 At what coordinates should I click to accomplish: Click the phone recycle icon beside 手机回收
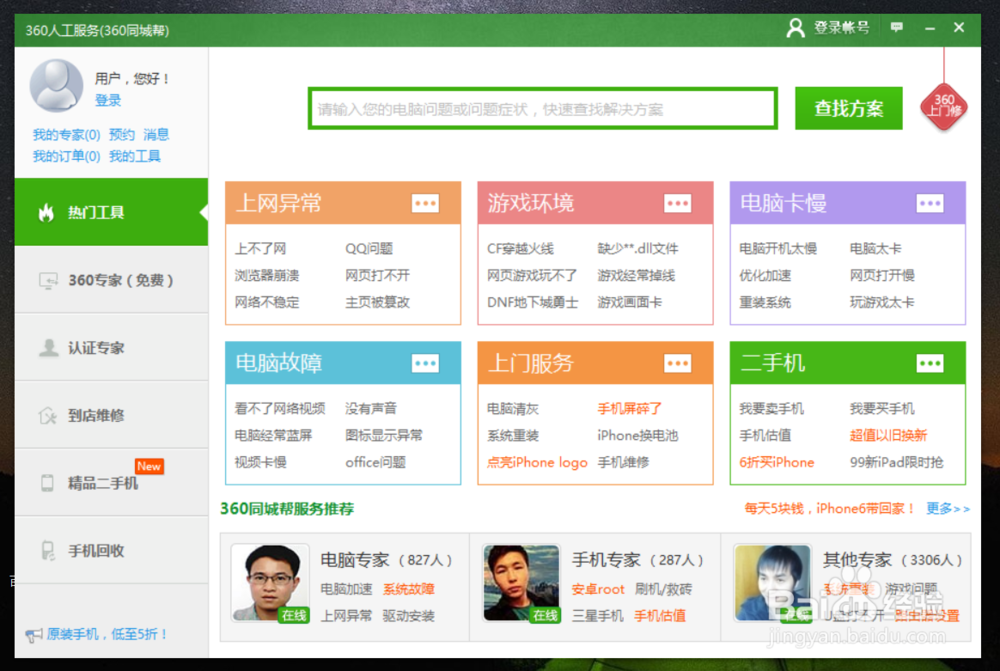[x=48, y=550]
